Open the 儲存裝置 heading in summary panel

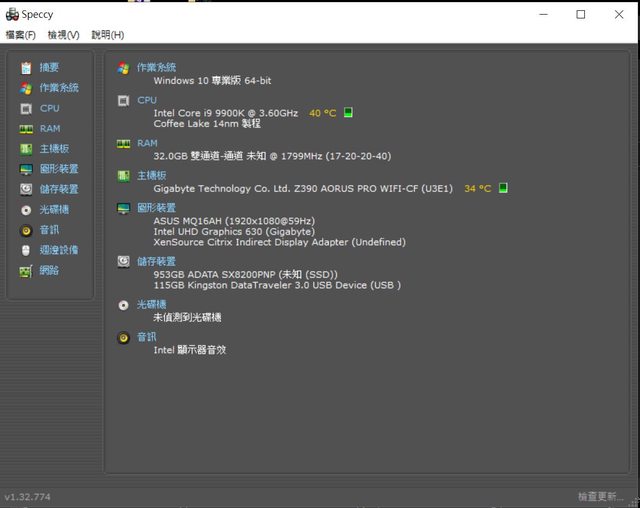[157, 261]
